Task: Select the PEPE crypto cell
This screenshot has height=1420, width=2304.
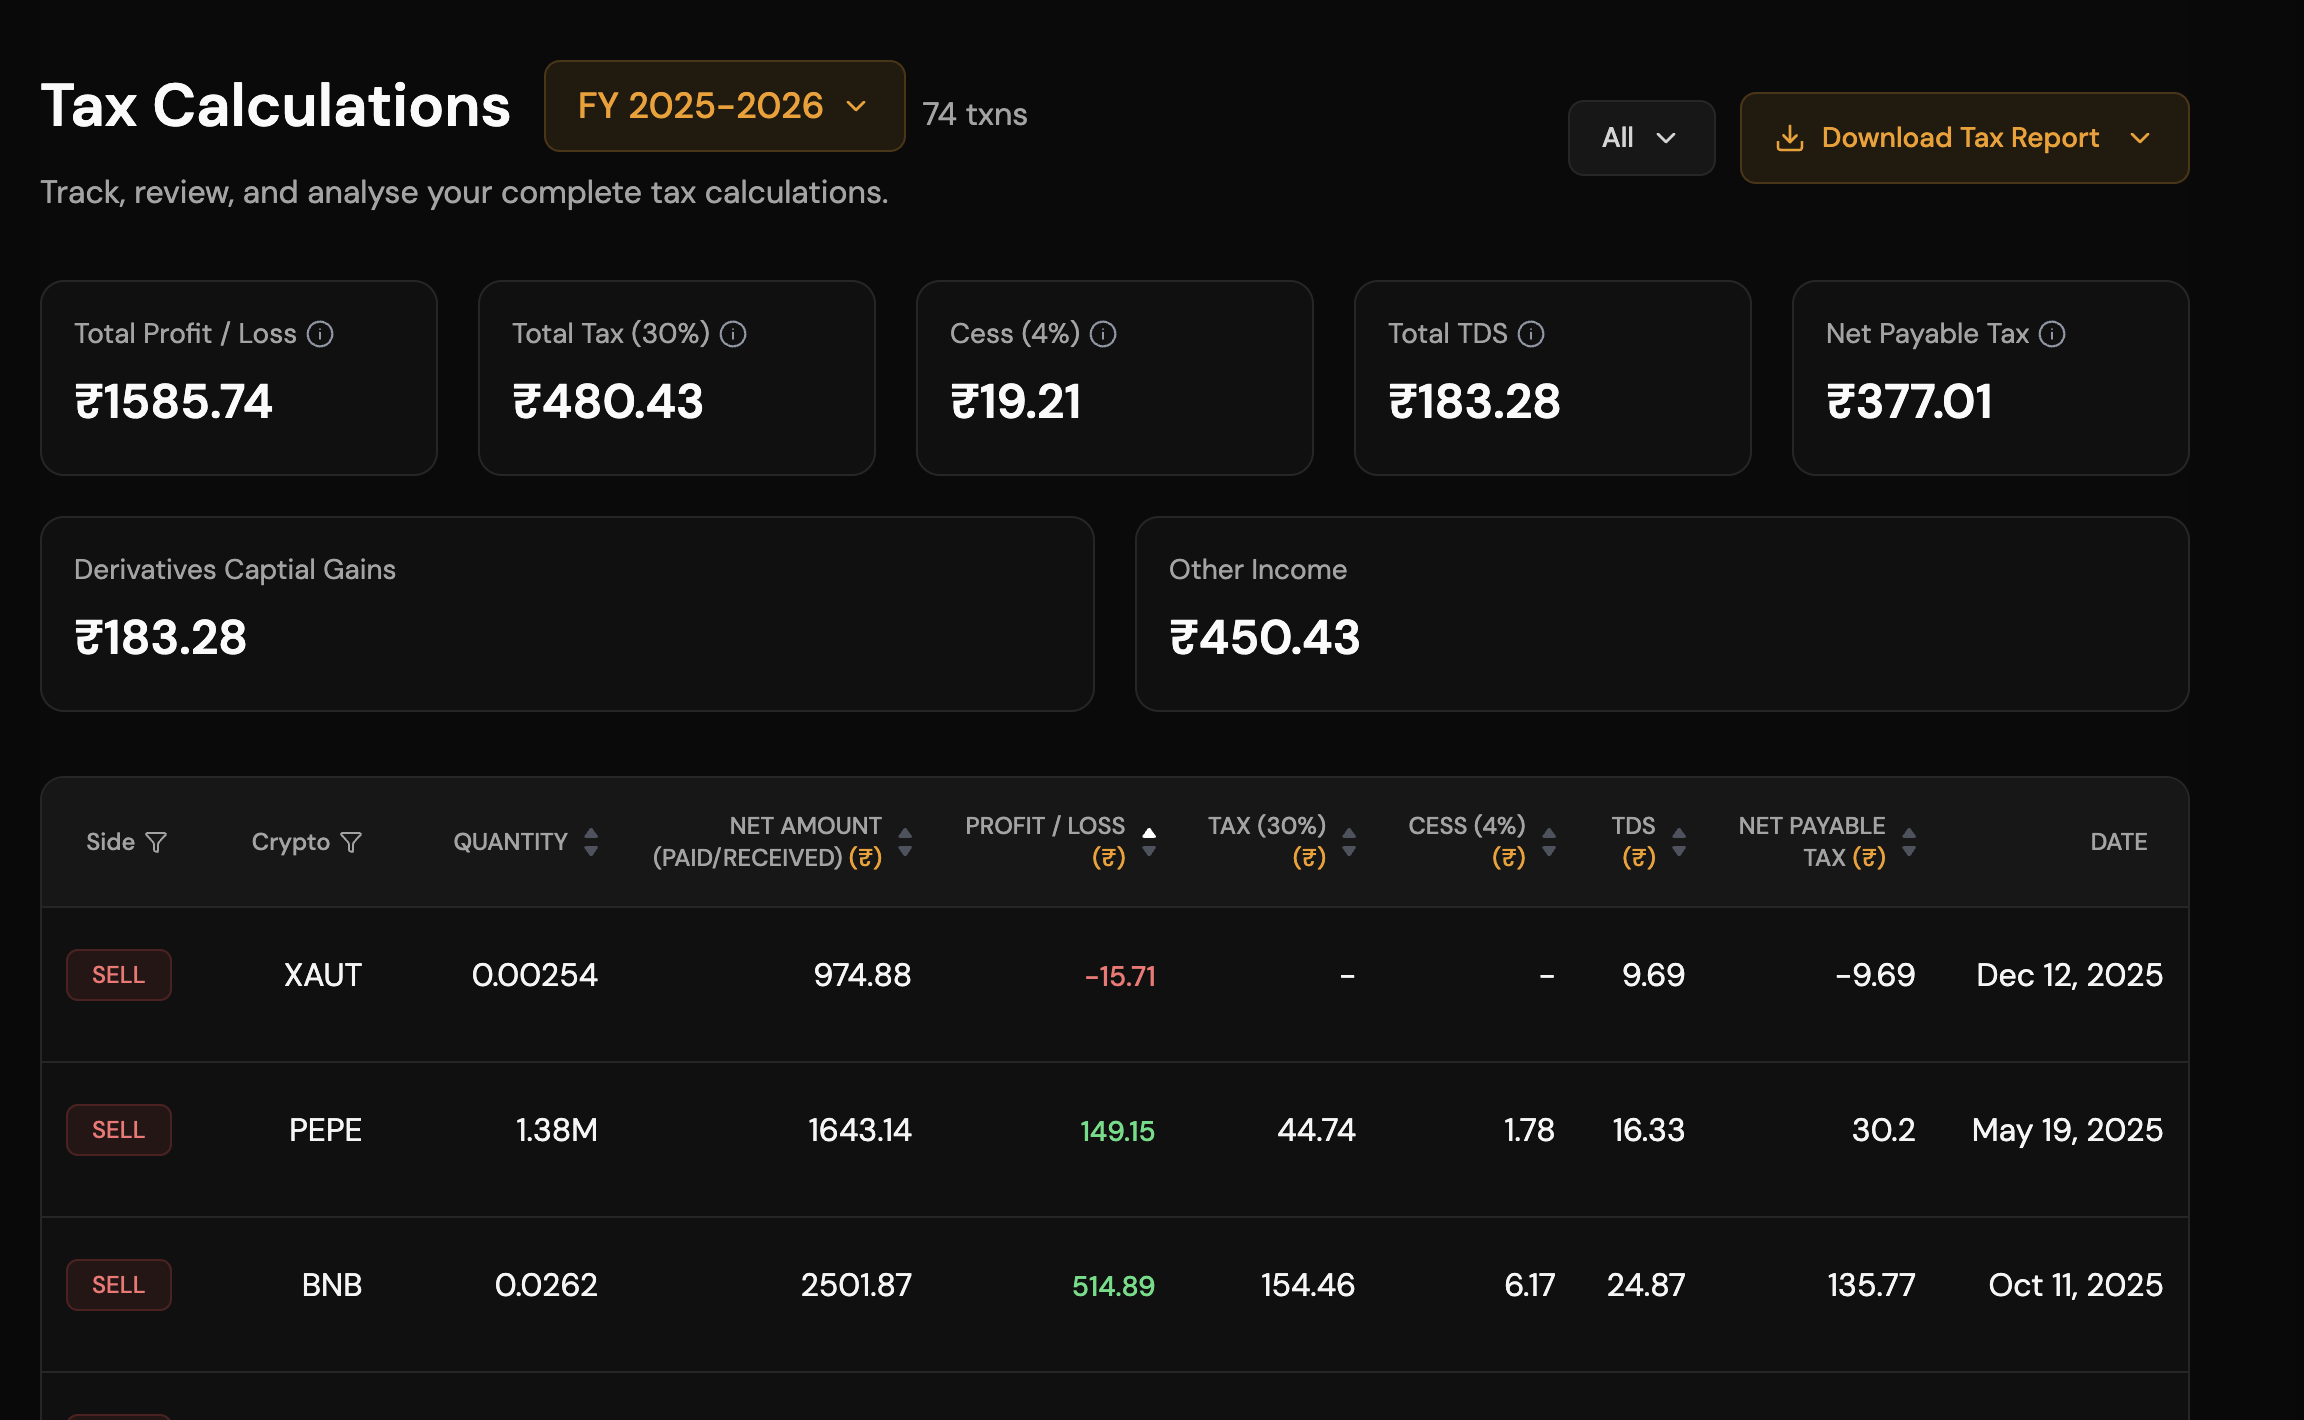Action: 326,1130
